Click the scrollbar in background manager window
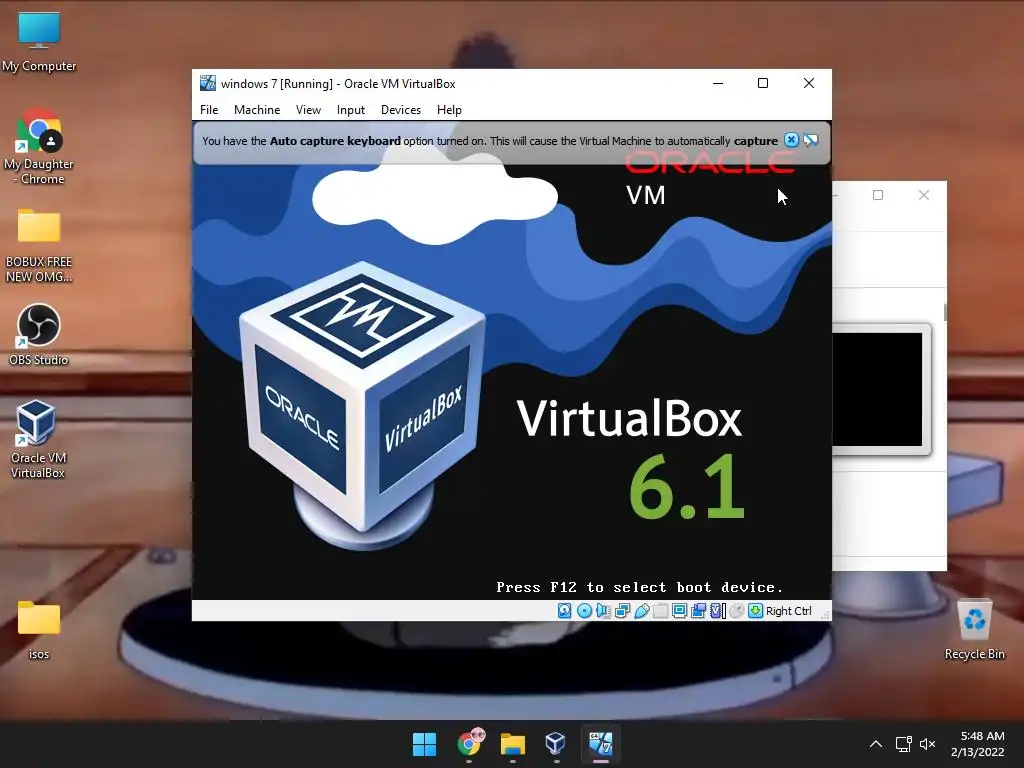1024x768 pixels. coord(945,312)
